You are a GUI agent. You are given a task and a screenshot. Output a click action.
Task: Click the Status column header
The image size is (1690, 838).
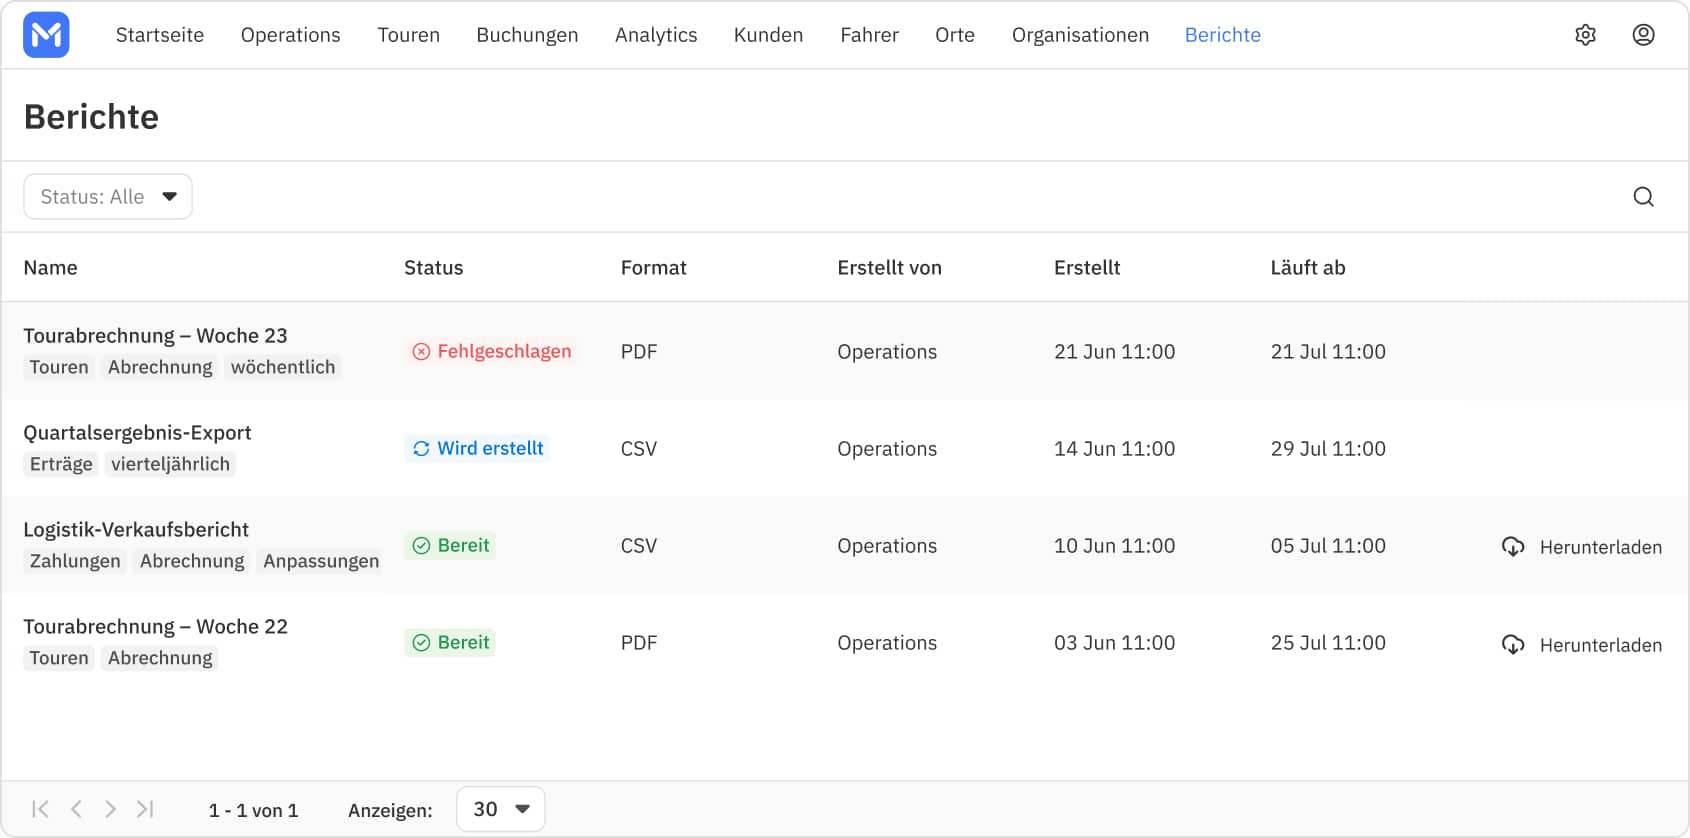point(433,268)
